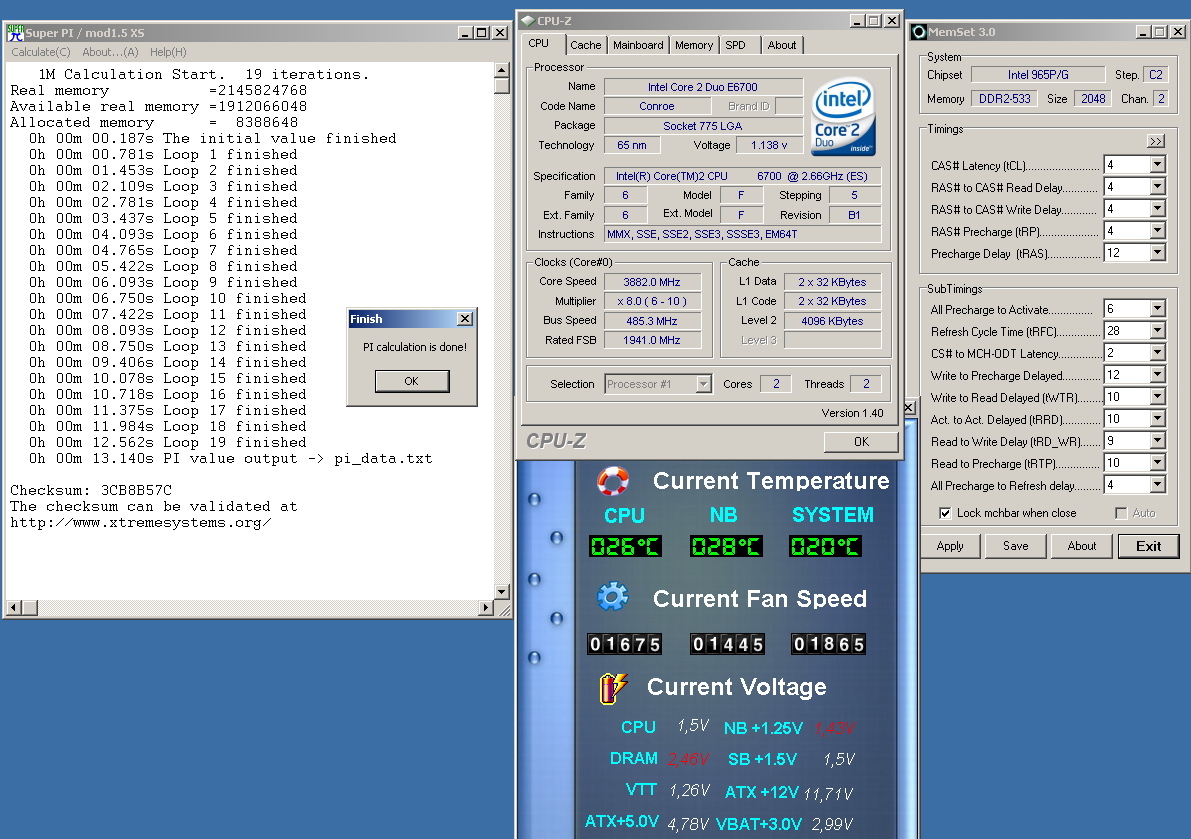Open Precharge Delay (tRAS) dropdown

[x=1157, y=253]
